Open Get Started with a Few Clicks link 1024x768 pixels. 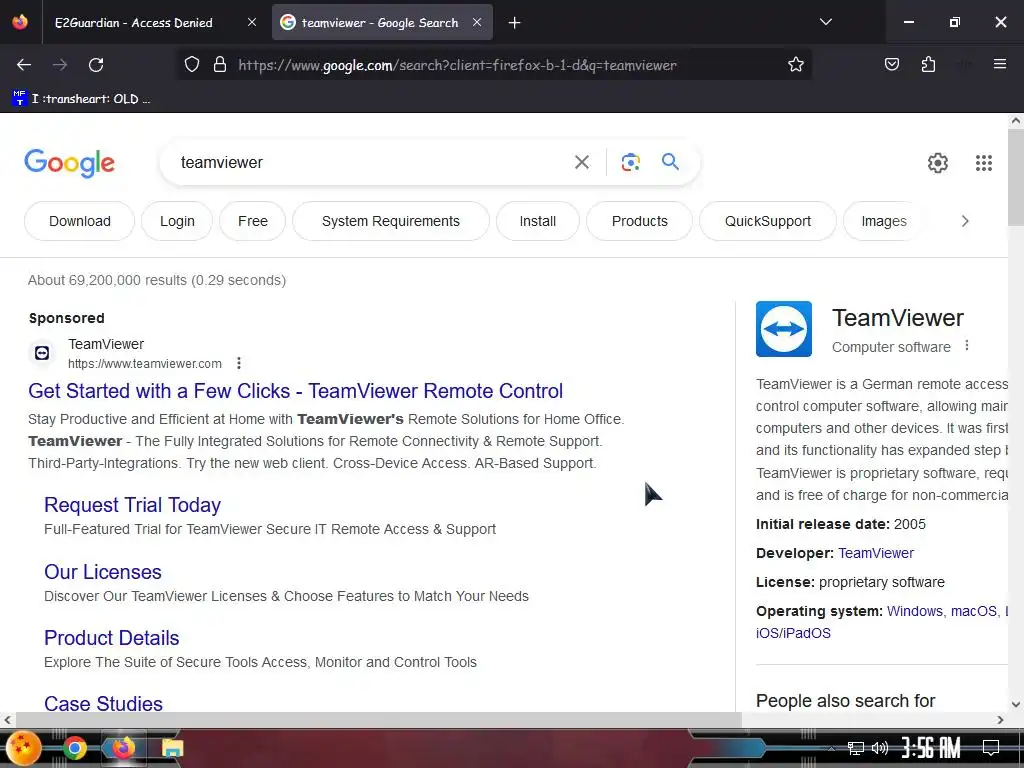(x=295, y=391)
